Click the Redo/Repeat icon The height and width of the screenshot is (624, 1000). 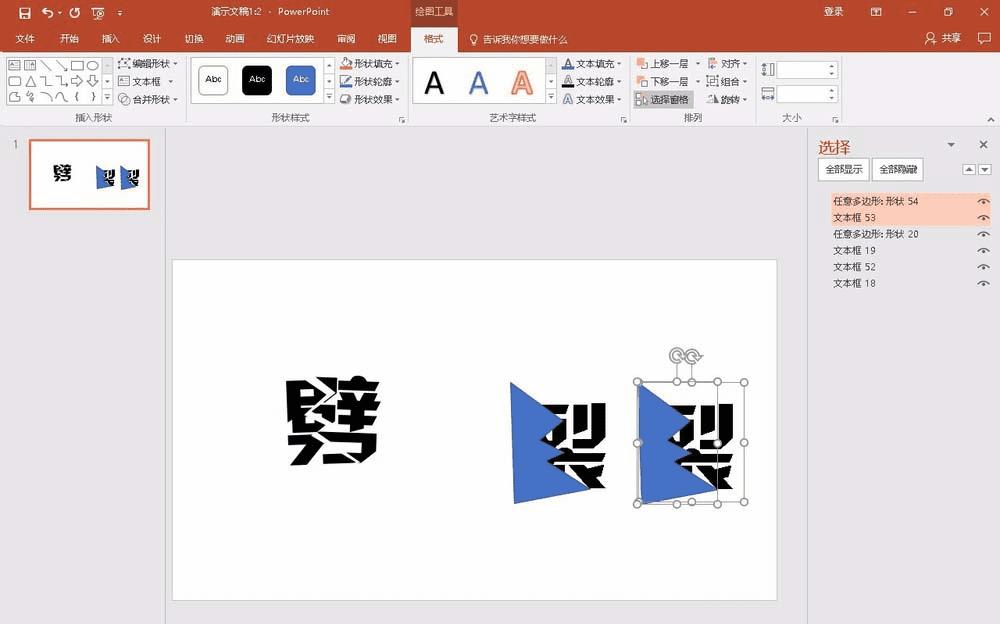pyautogui.click(x=75, y=13)
